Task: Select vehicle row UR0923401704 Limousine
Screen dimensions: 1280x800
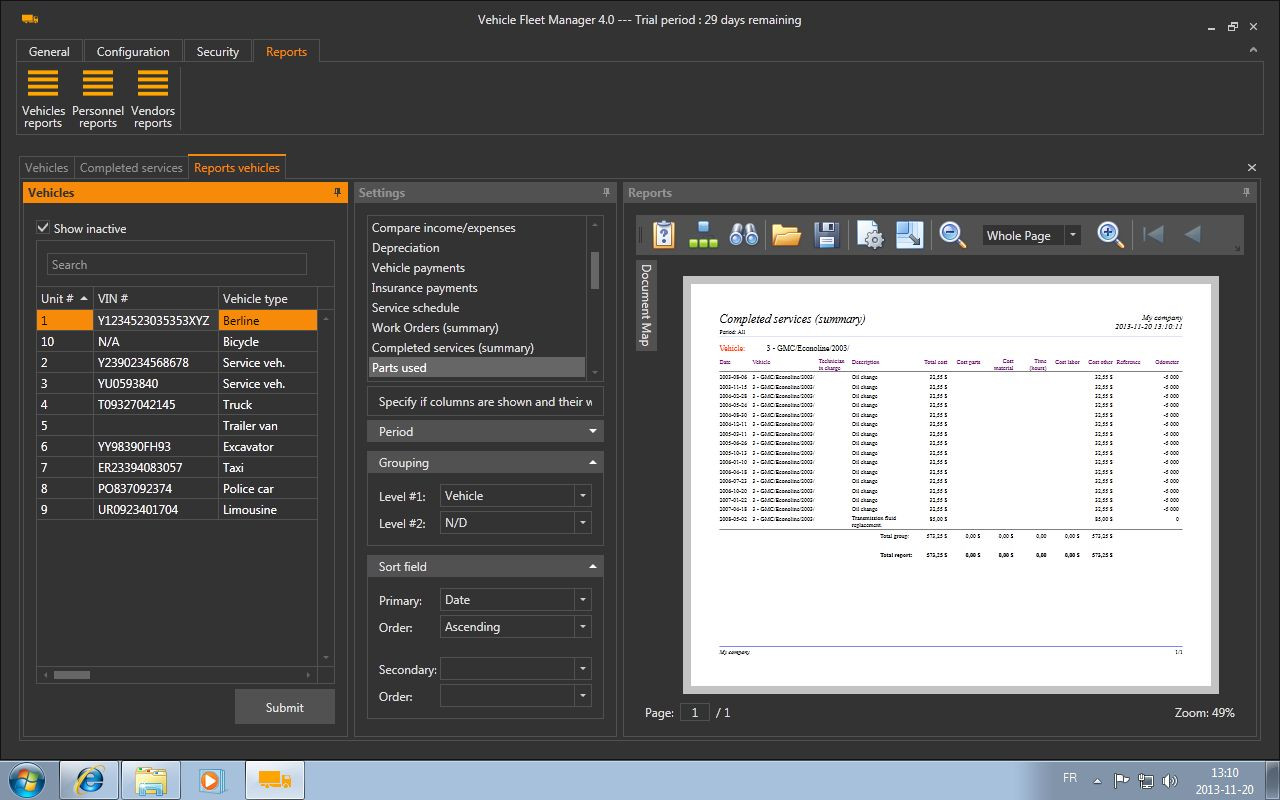Action: pyautogui.click(x=177, y=510)
